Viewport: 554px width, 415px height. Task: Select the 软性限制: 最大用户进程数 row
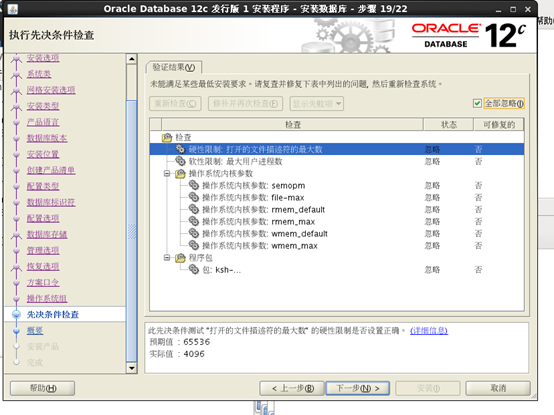click(x=337, y=161)
